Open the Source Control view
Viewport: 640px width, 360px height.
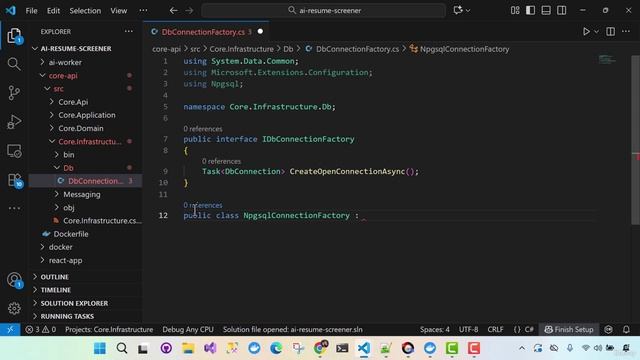[14, 93]
